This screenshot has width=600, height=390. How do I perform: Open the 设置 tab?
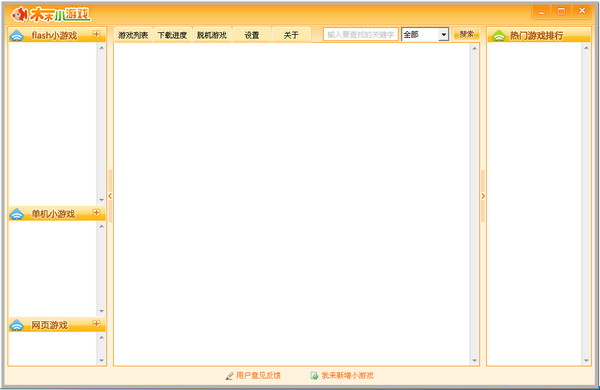click(252, 35)
